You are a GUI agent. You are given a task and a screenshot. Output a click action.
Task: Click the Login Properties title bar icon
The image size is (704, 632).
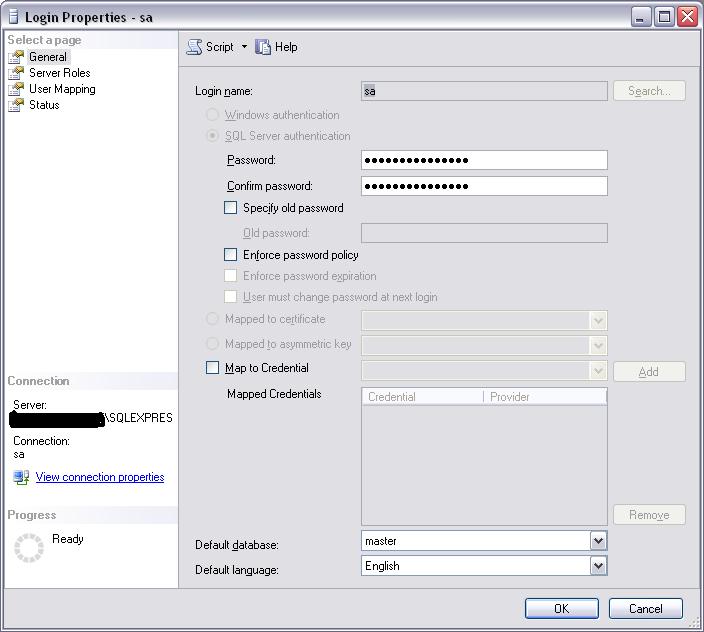tap(14, 17)
